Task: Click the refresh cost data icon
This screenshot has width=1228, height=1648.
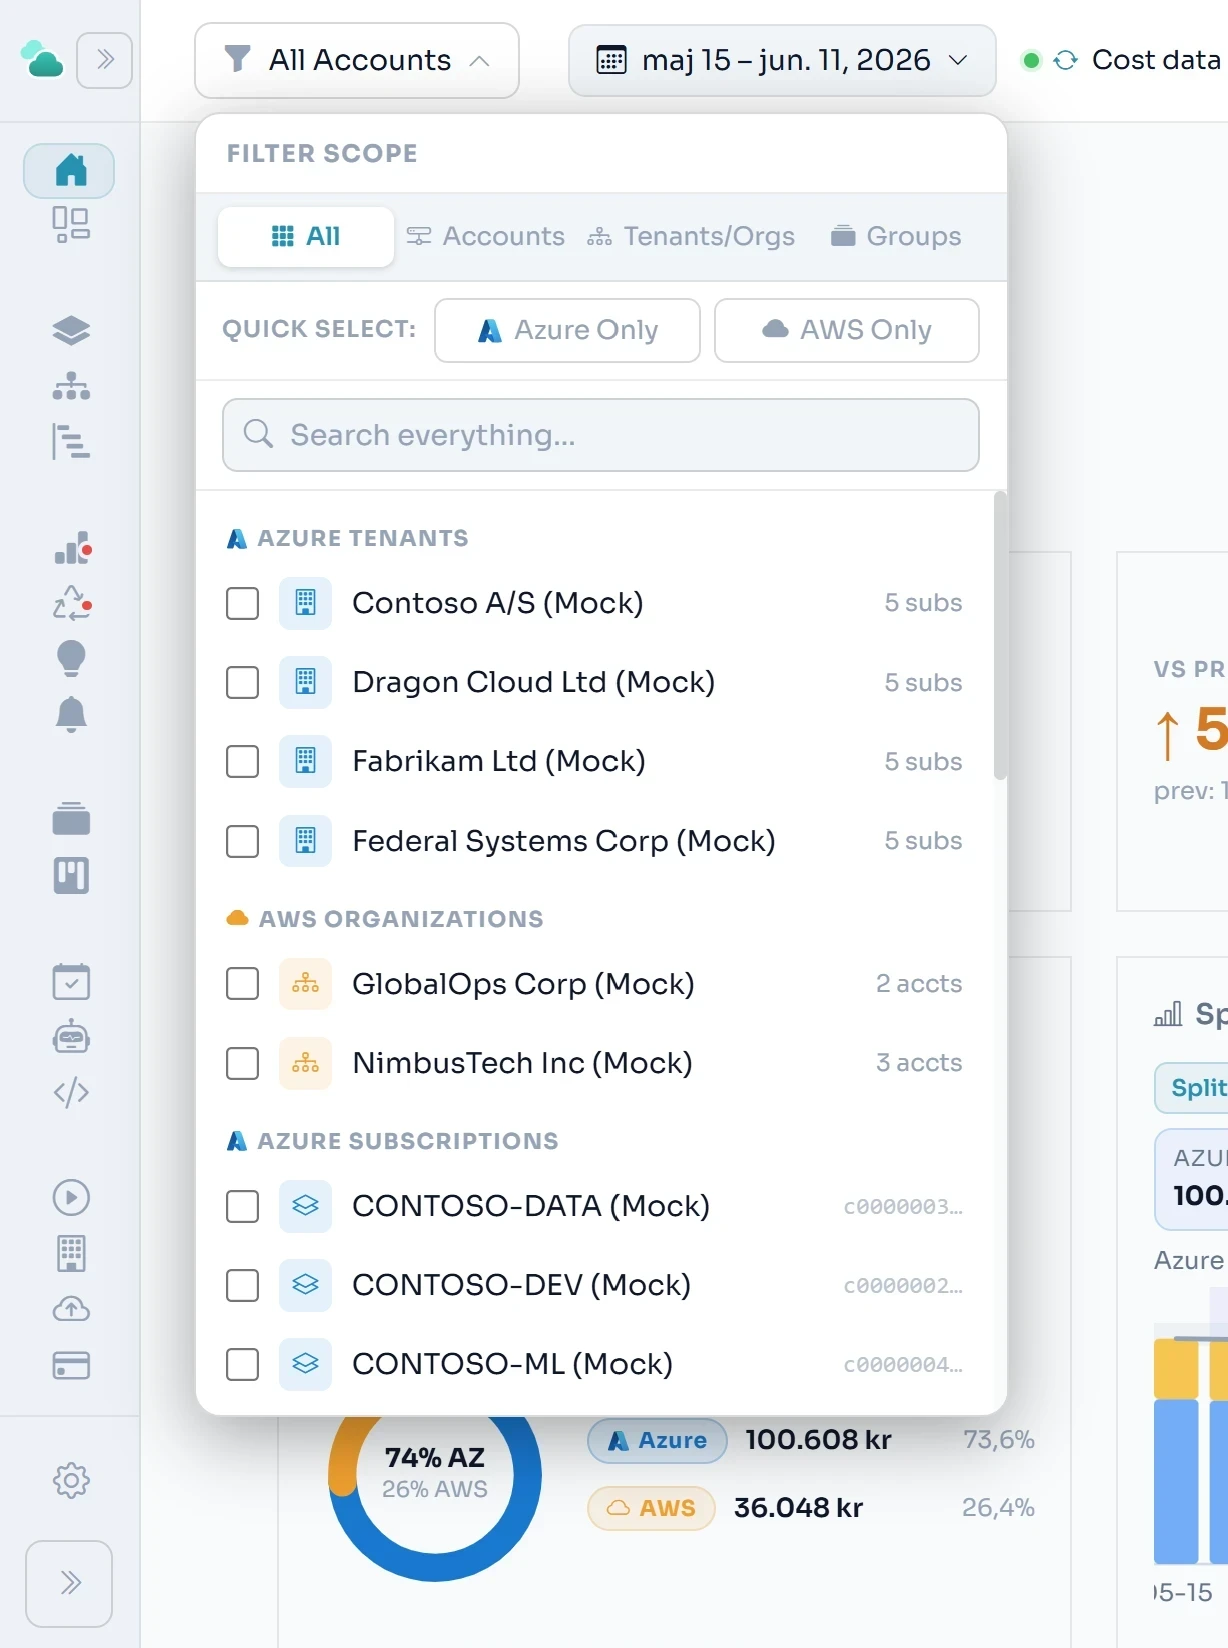Action: click(1065, 60)
